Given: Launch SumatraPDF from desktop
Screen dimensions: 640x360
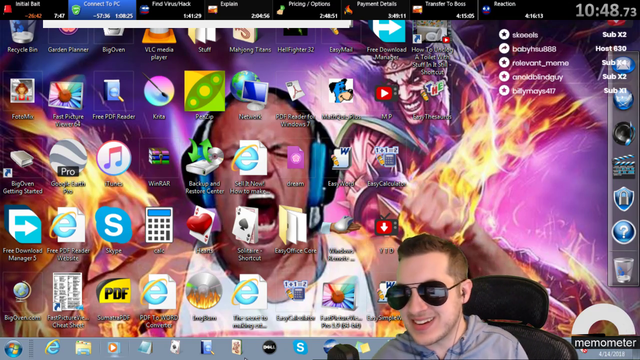Looking at the screenshot, I should click(113, 299).
